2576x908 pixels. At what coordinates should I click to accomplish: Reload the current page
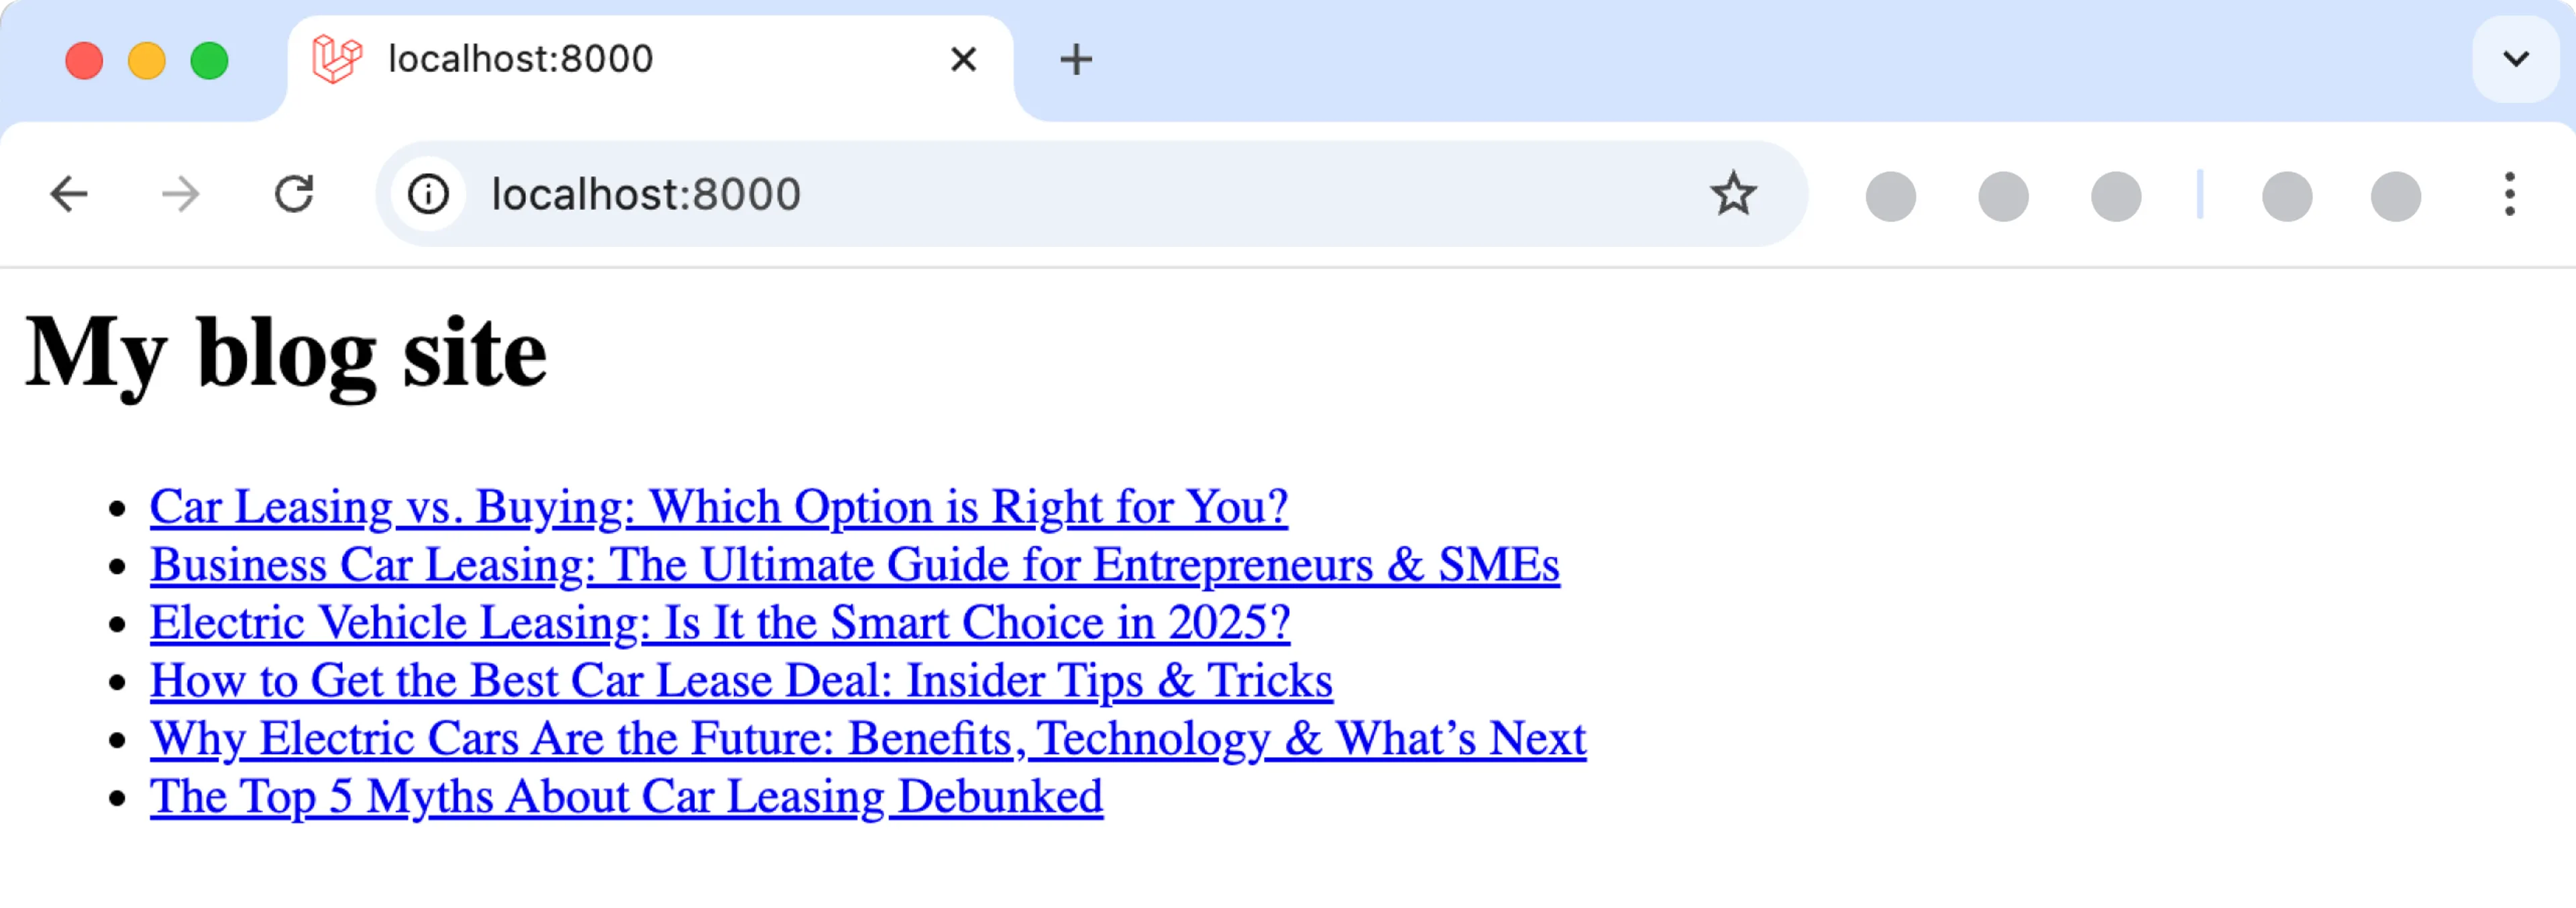click(294, 194)
